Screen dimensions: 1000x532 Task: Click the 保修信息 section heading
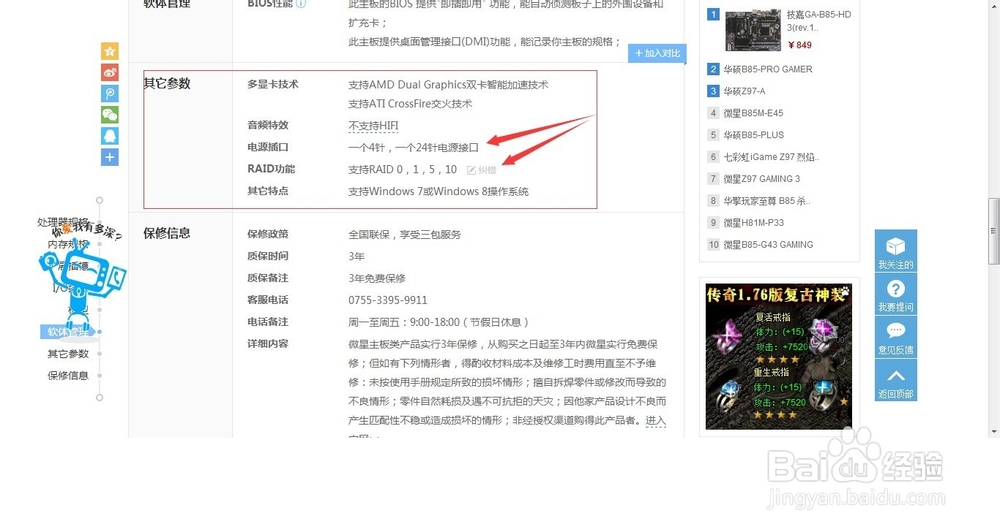[167, 233]
